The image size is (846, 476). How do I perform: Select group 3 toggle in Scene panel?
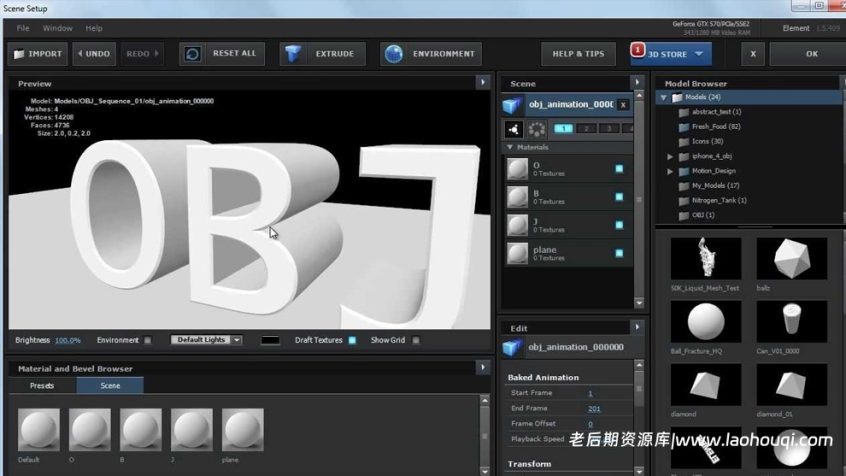click(x=609, y=128)
